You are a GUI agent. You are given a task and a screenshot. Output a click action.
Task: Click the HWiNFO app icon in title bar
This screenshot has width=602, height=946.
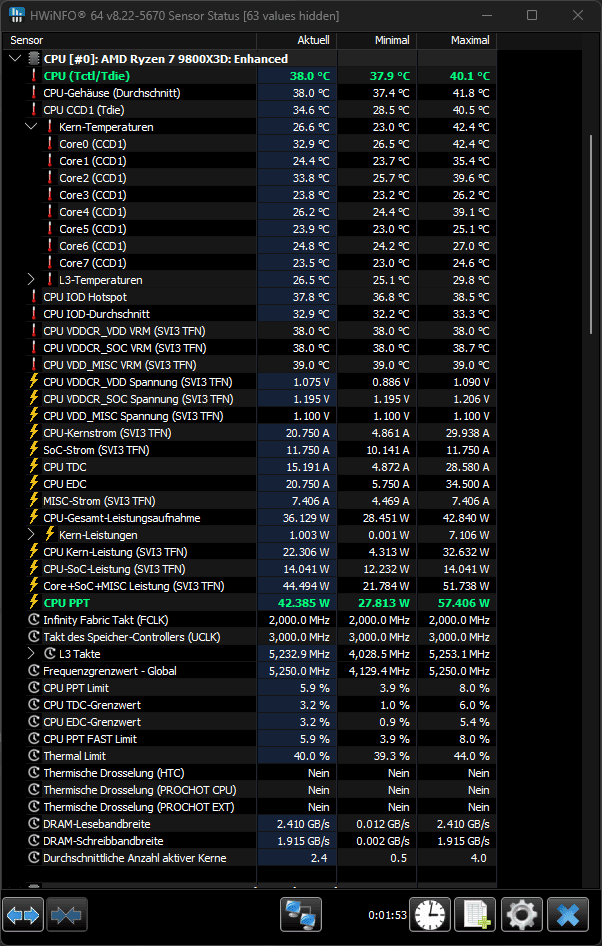point(17,15)
